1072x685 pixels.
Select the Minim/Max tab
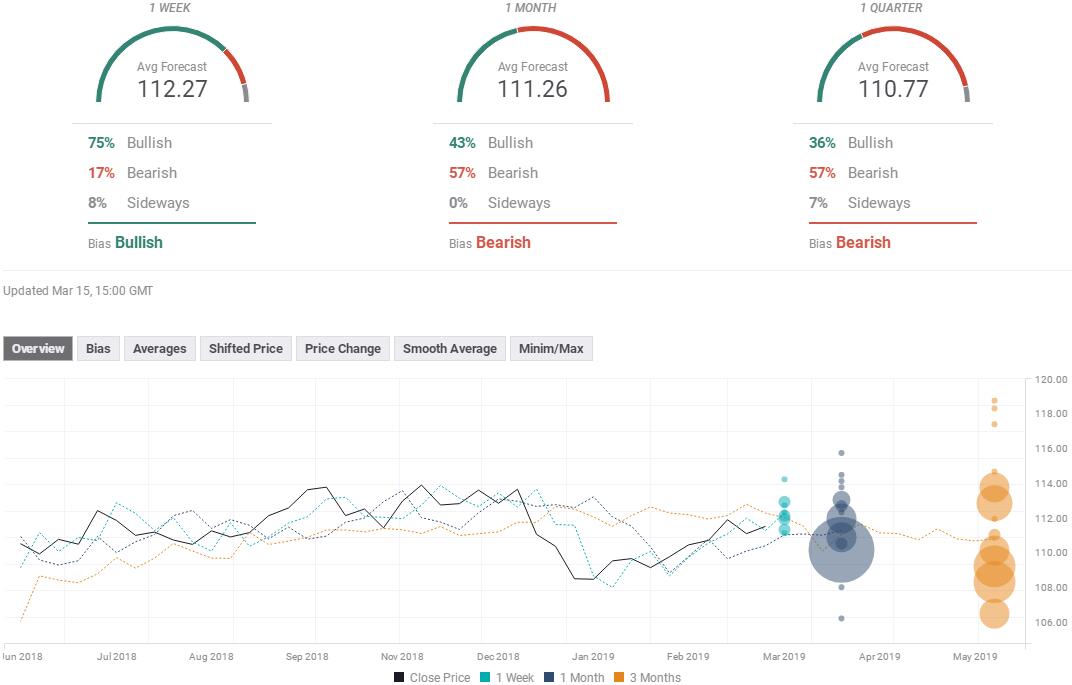[x=551, y=348]
